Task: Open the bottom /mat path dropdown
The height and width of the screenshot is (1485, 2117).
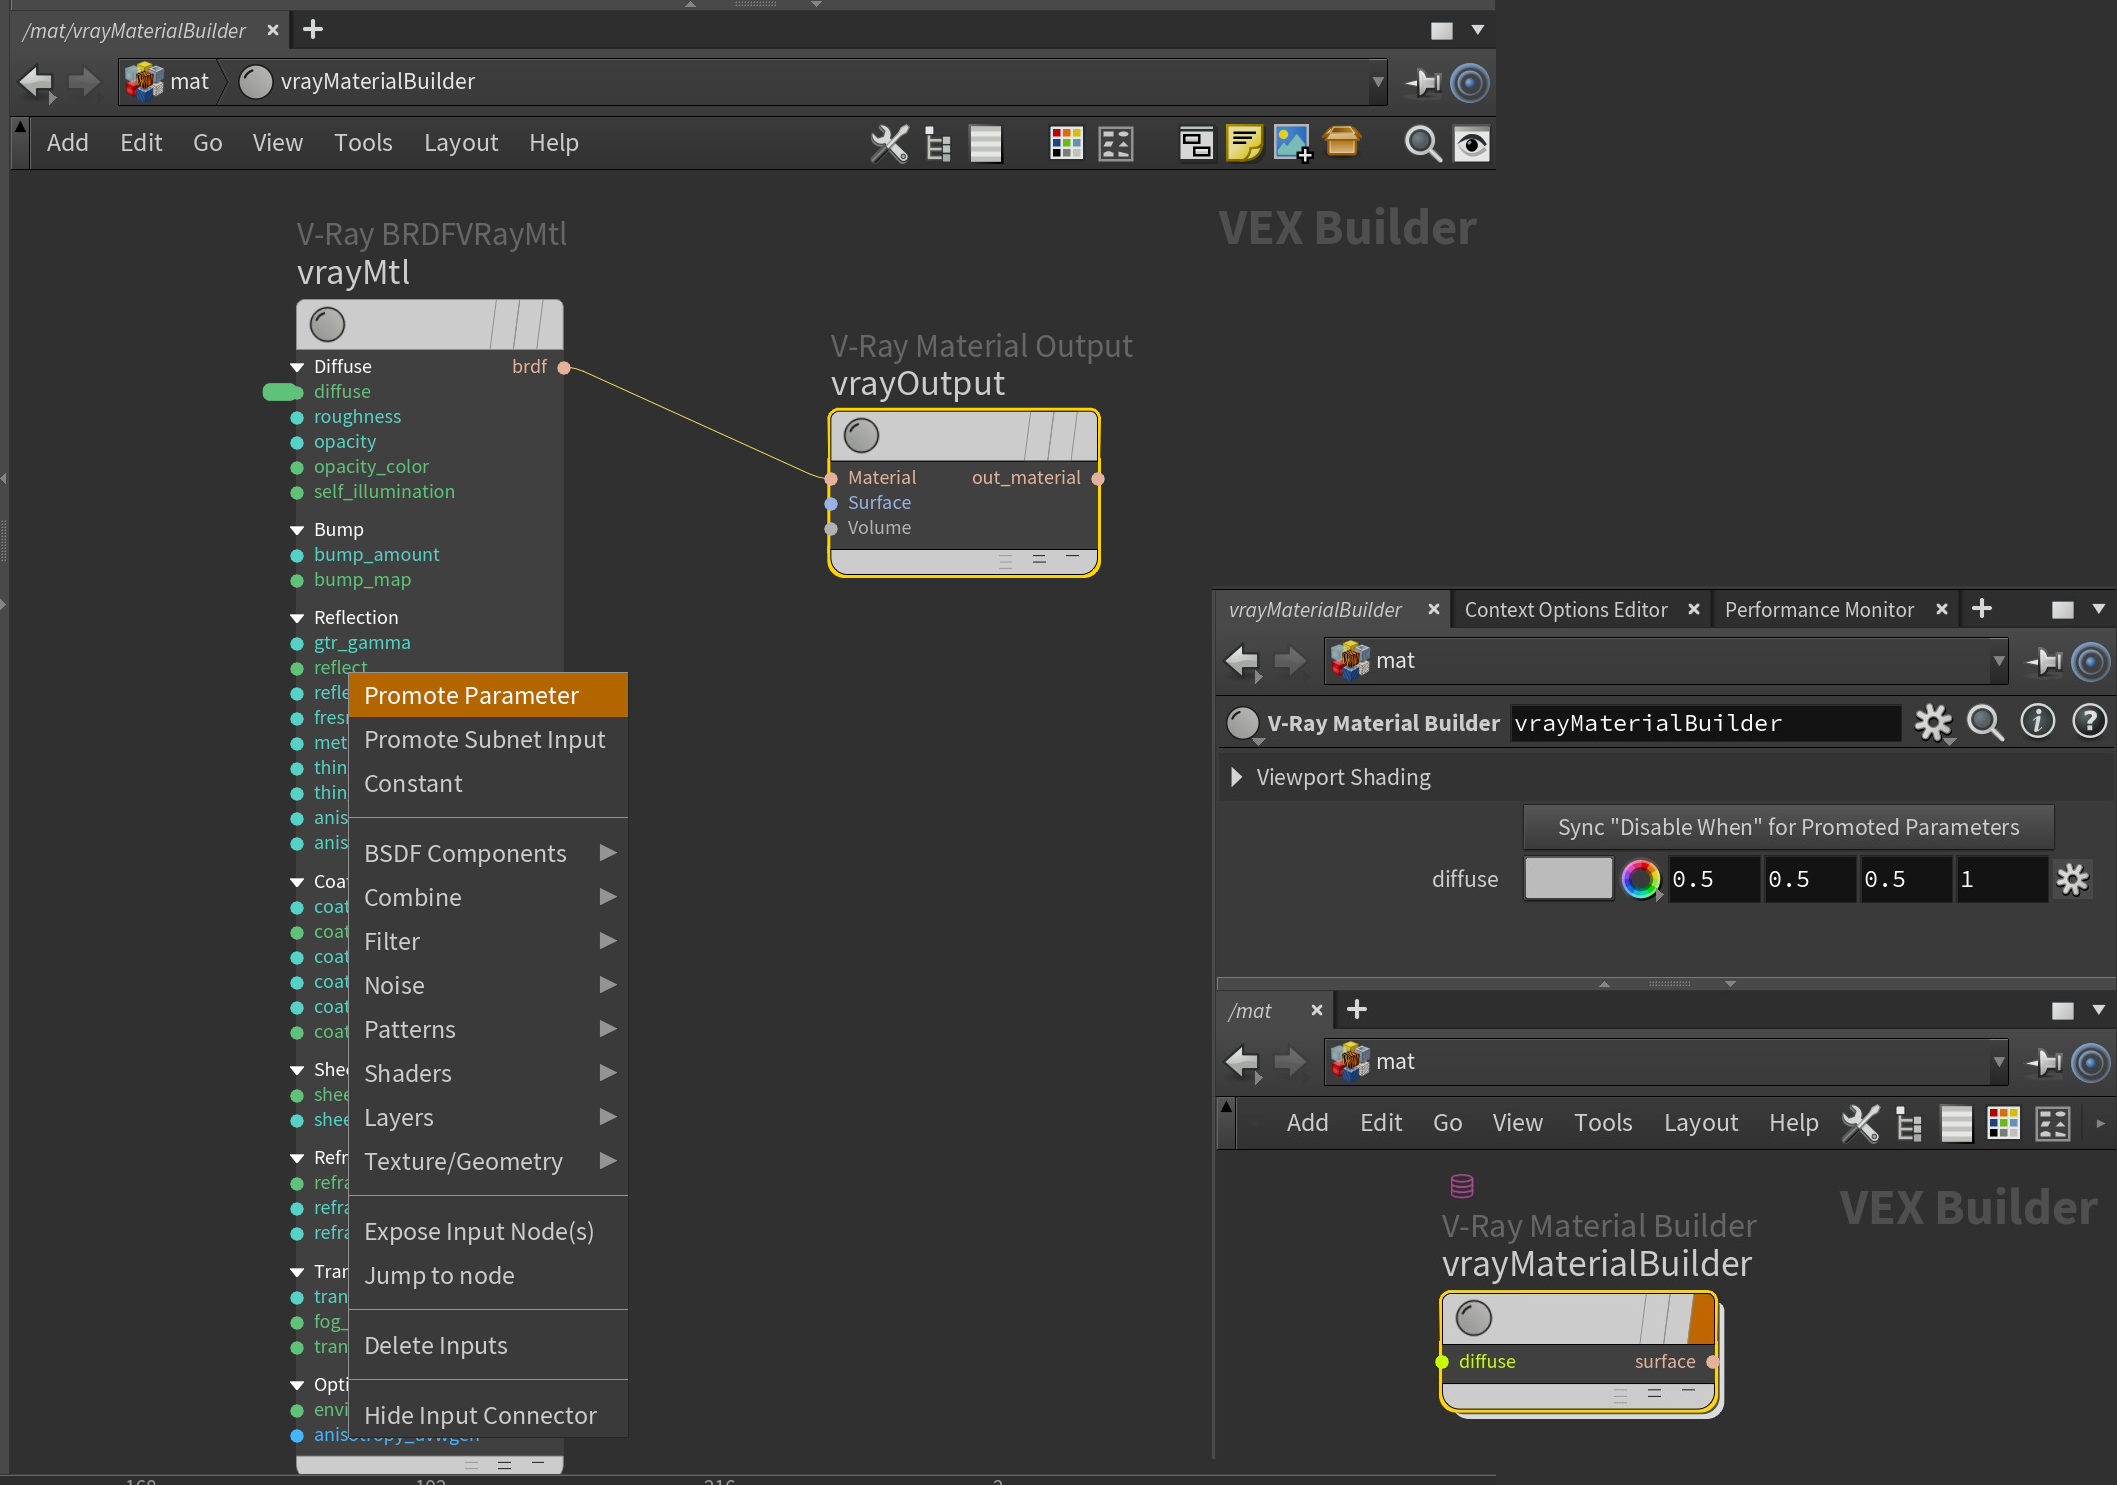Action: 1999,1062
